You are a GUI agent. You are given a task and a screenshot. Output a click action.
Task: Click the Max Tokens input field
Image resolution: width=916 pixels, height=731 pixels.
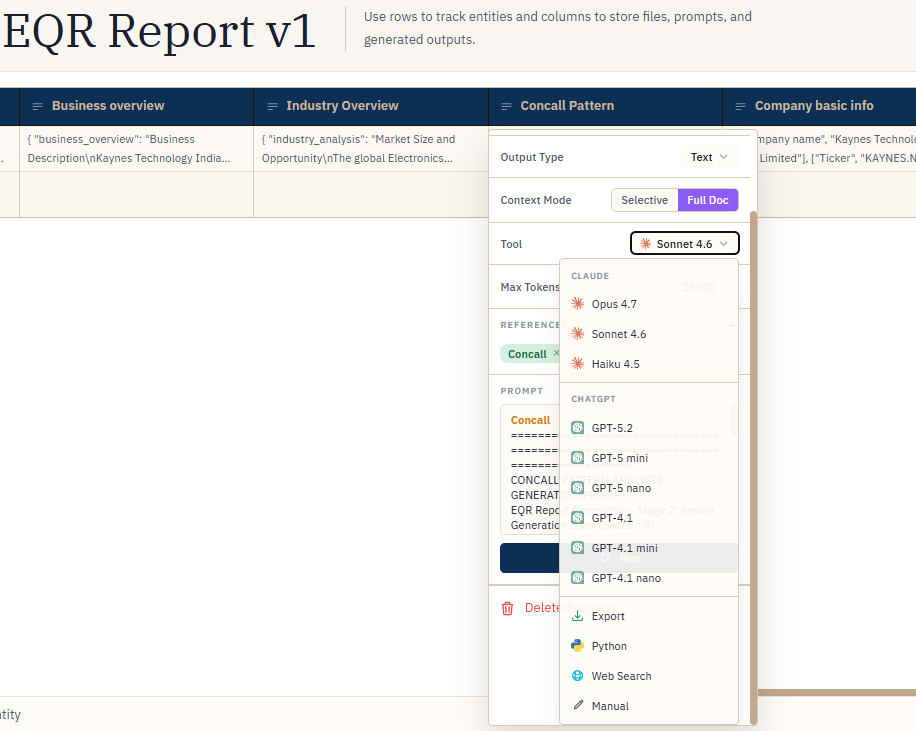(693, 287)
